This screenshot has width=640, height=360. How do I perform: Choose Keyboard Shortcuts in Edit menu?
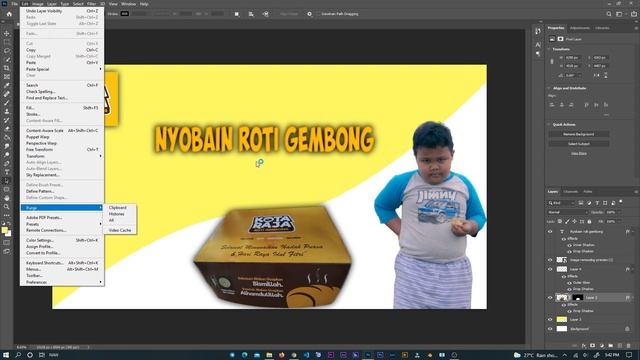62,263
